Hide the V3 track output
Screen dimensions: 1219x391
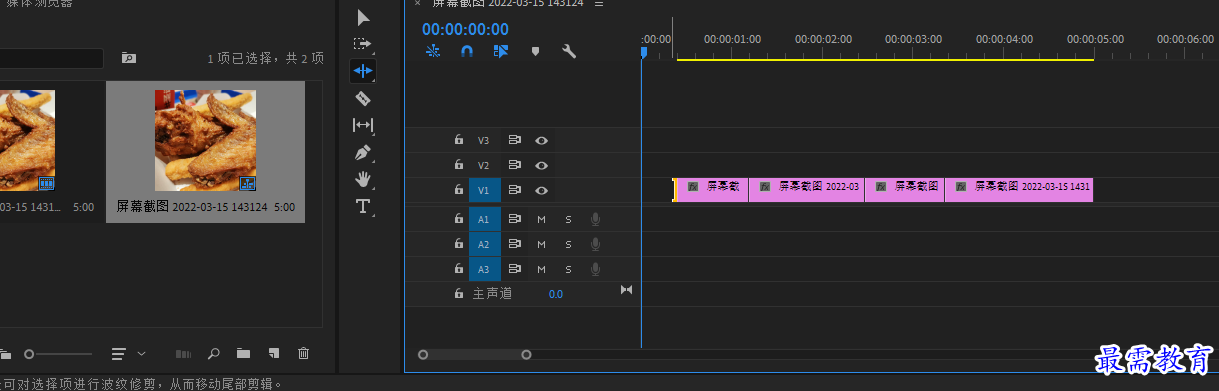pyautogui.click(x=541, y=141)
